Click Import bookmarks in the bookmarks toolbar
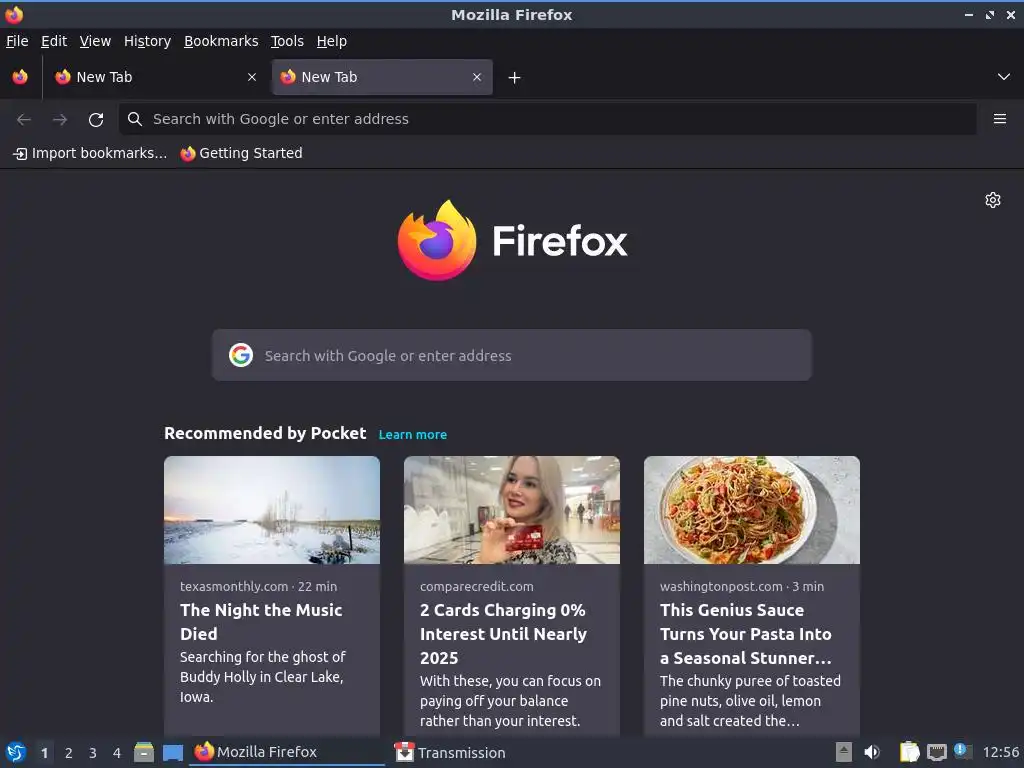The image size is (1024, 768). point(90,153)
